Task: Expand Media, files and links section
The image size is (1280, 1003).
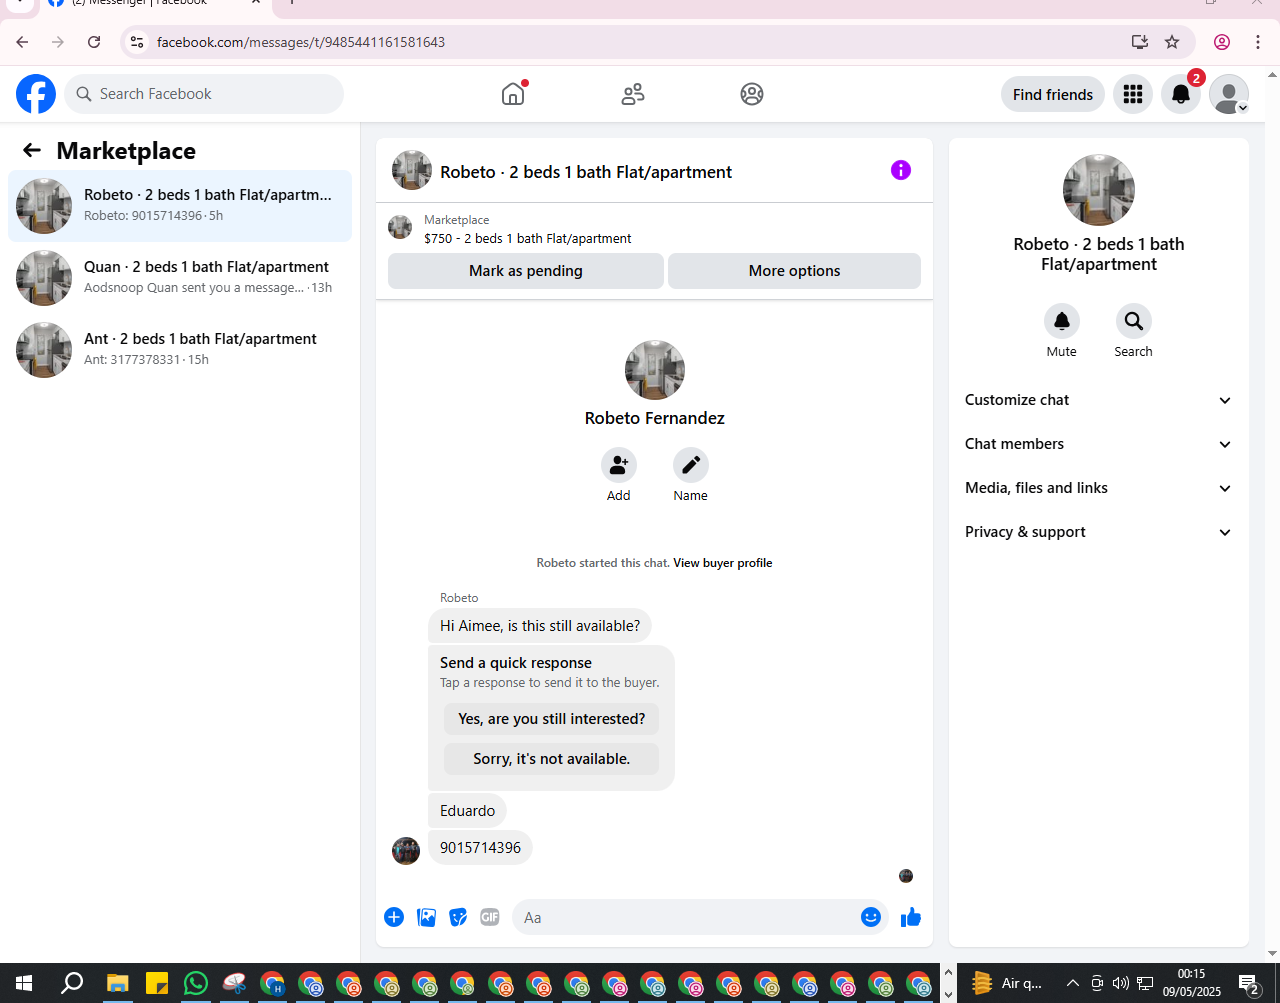Action: 1098,488
